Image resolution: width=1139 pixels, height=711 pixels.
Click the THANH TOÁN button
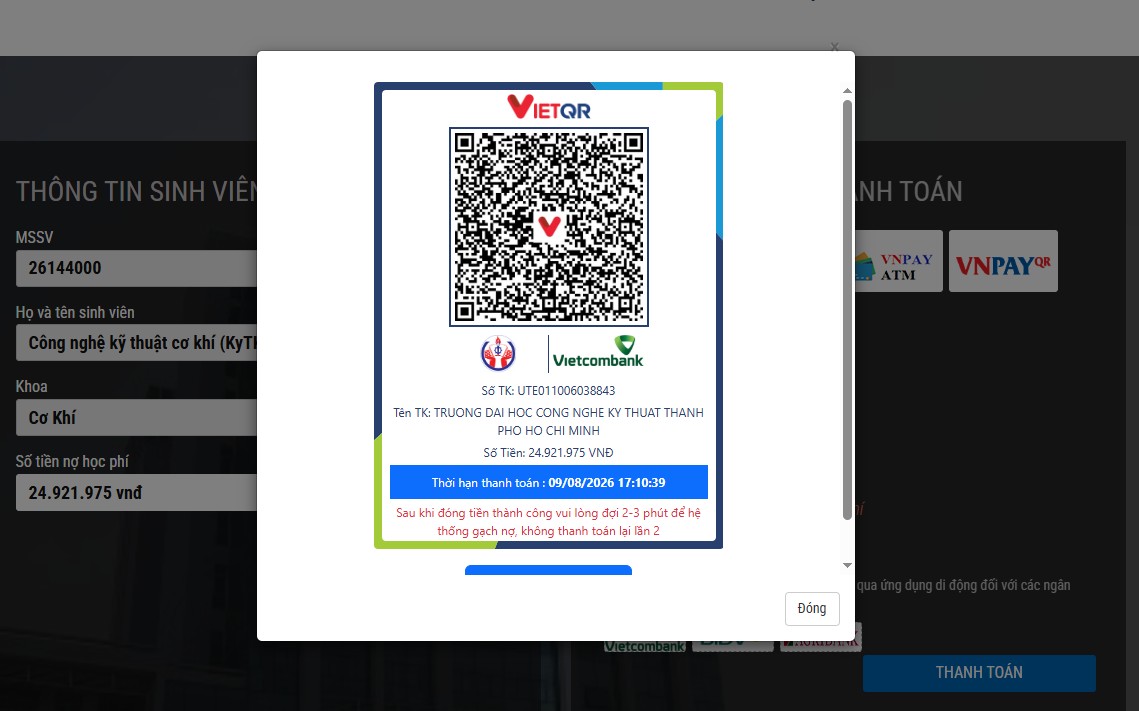pos(979,673)
